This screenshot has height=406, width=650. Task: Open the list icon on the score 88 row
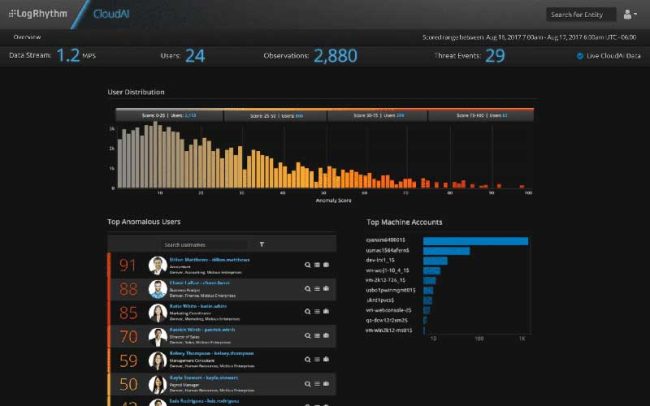[316, 289]
